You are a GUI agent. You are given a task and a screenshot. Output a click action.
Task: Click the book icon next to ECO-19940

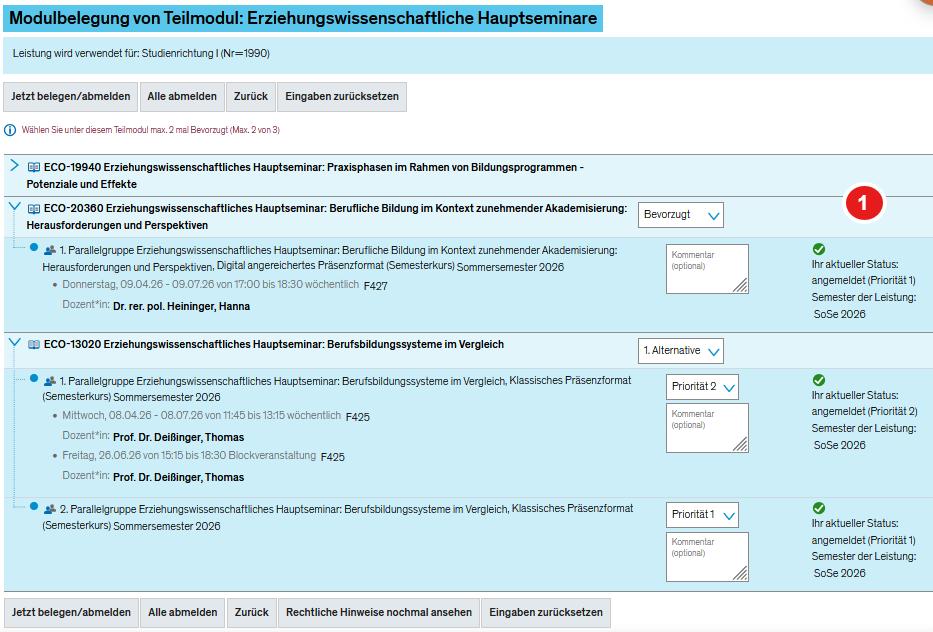34,167
